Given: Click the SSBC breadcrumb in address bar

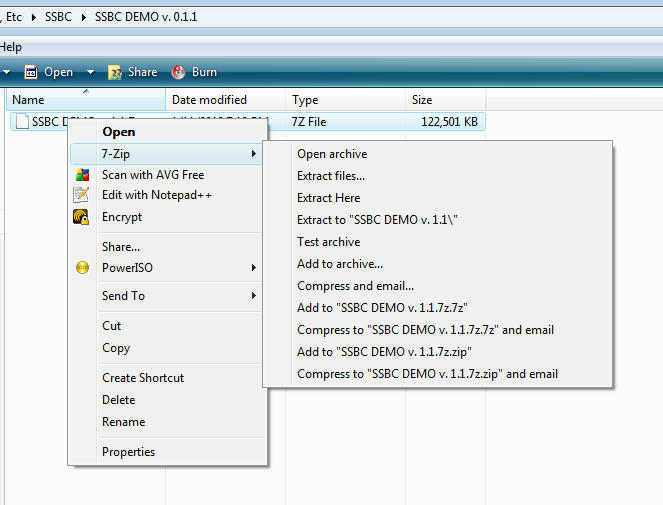Looking at the screenshot, I should pyautogui.click(x=58, y=18).
